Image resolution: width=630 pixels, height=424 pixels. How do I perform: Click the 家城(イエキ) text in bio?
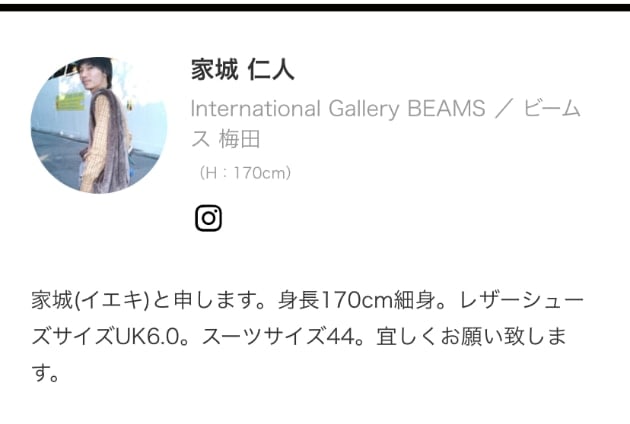[90, 300]
